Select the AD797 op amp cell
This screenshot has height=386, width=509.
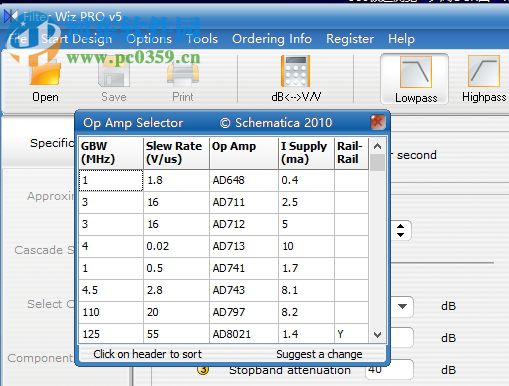tap(244, 312)
